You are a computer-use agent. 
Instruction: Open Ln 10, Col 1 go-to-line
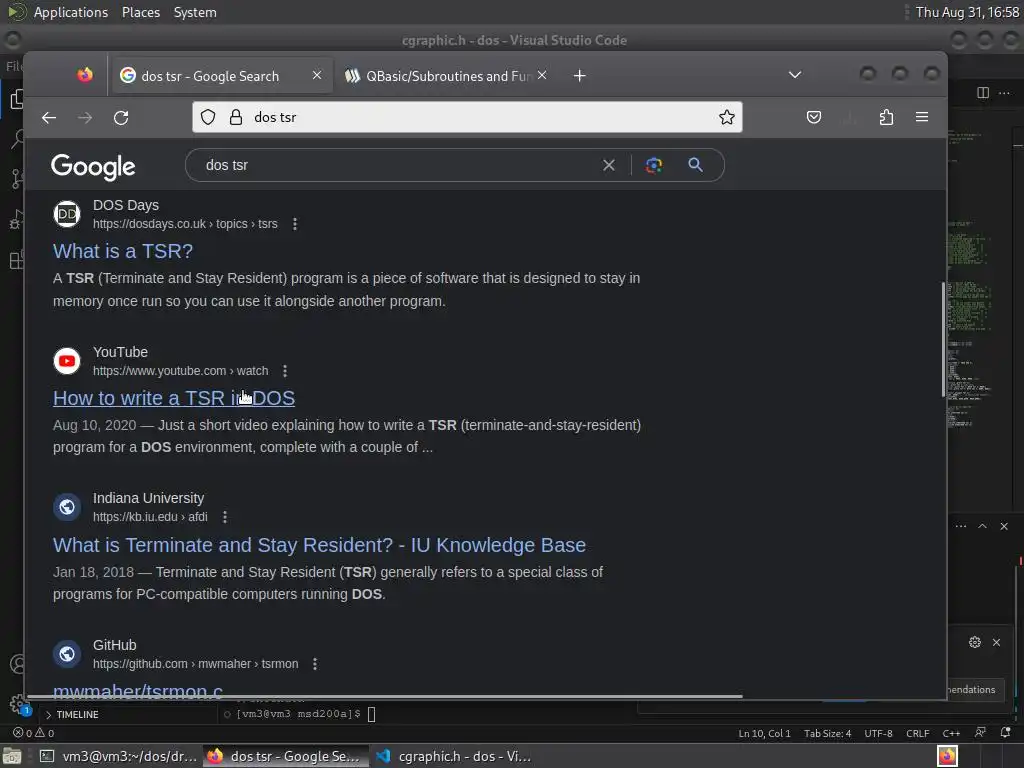click(x=764, y=733)
